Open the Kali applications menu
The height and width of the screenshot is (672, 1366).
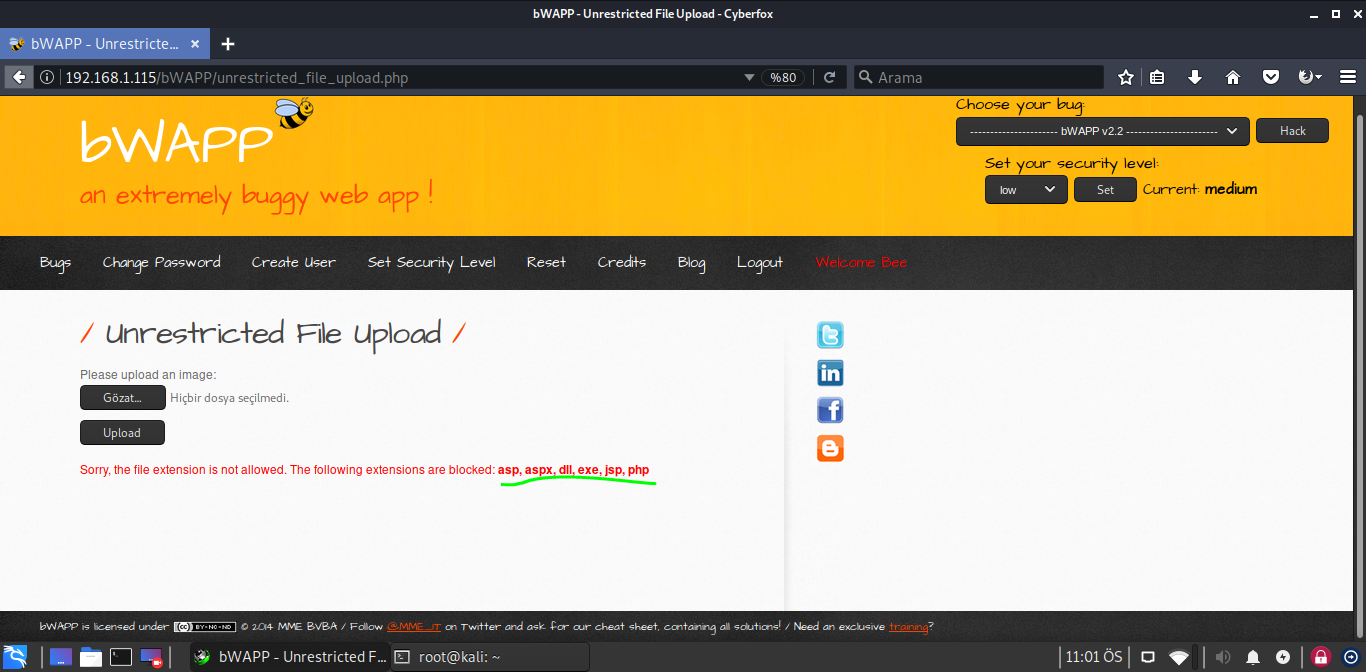[x=16, y=657]
